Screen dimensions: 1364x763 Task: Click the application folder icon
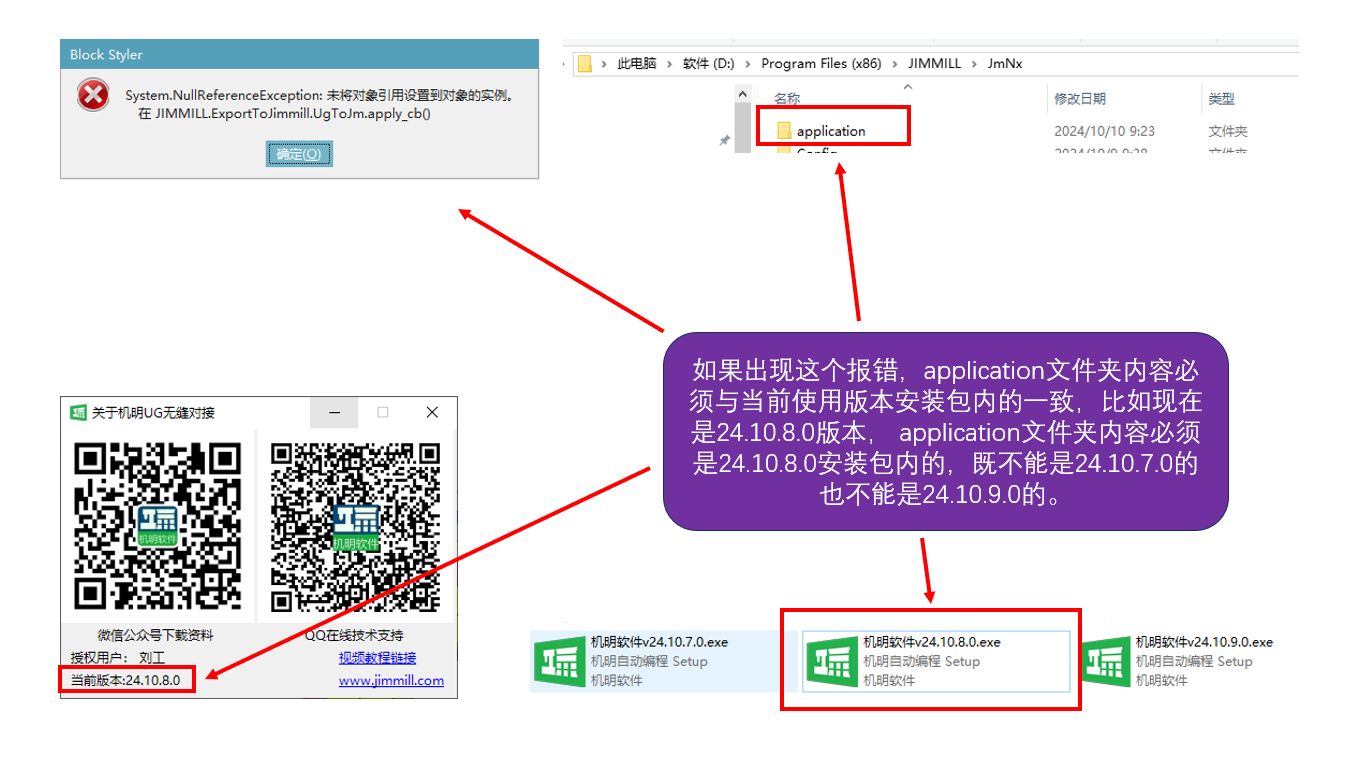pyautogui.click(x=784, y=130)
